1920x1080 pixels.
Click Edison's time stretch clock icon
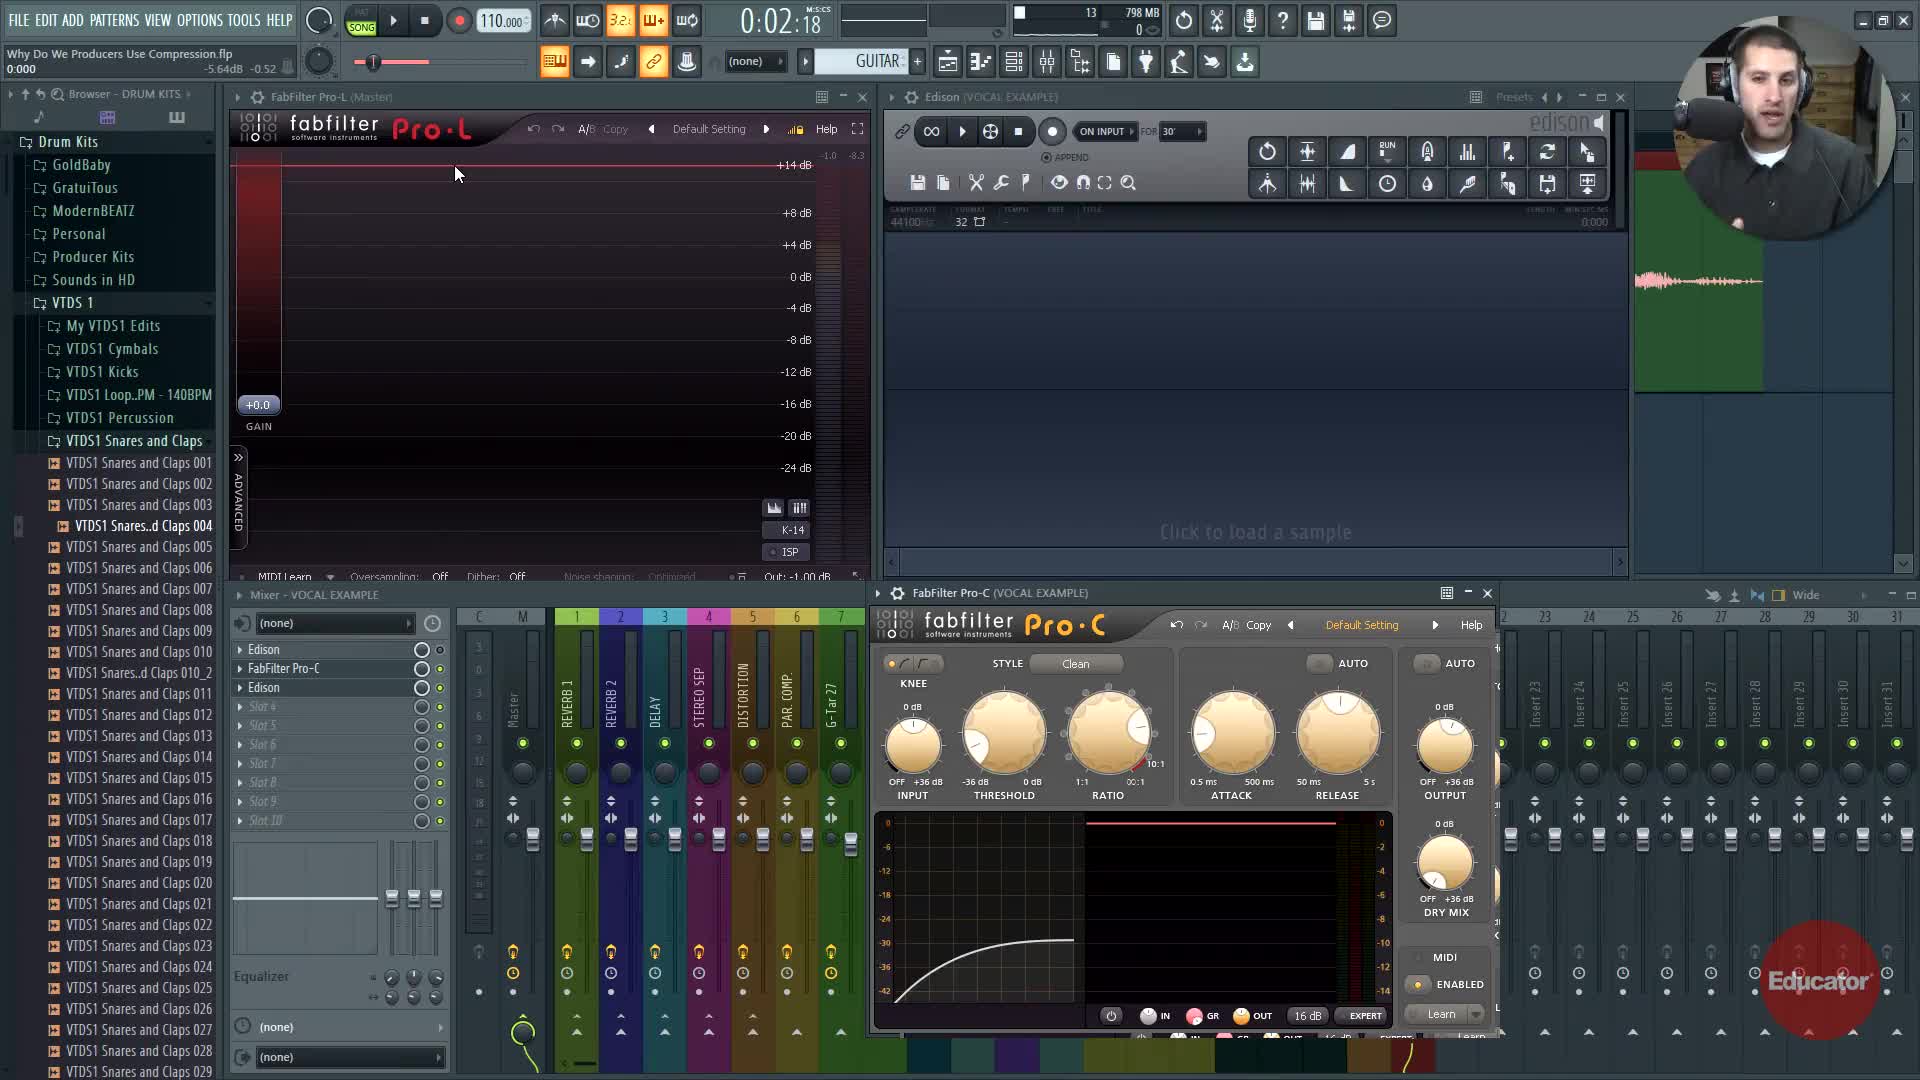tap(1387, 184)
